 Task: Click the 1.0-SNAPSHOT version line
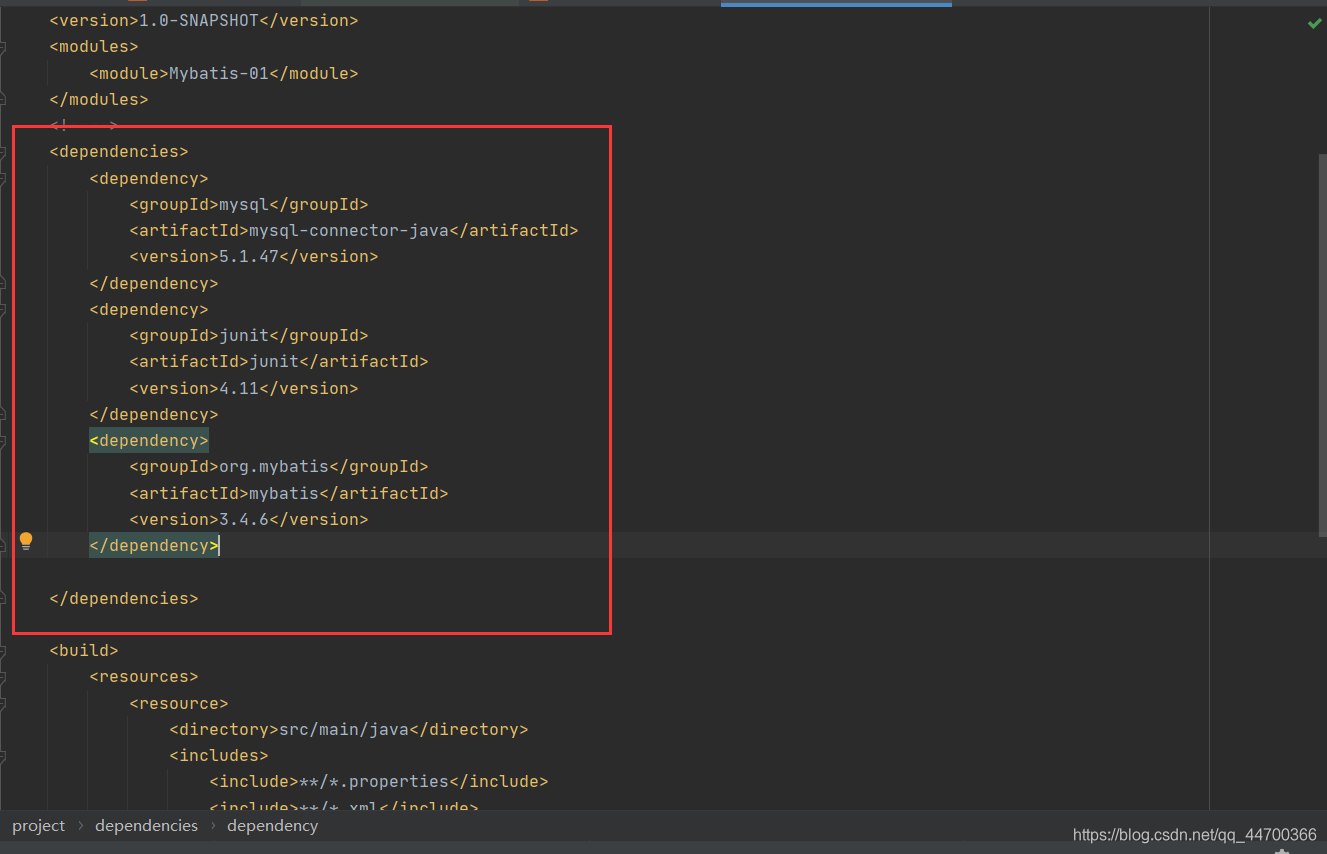pos(204,20)
